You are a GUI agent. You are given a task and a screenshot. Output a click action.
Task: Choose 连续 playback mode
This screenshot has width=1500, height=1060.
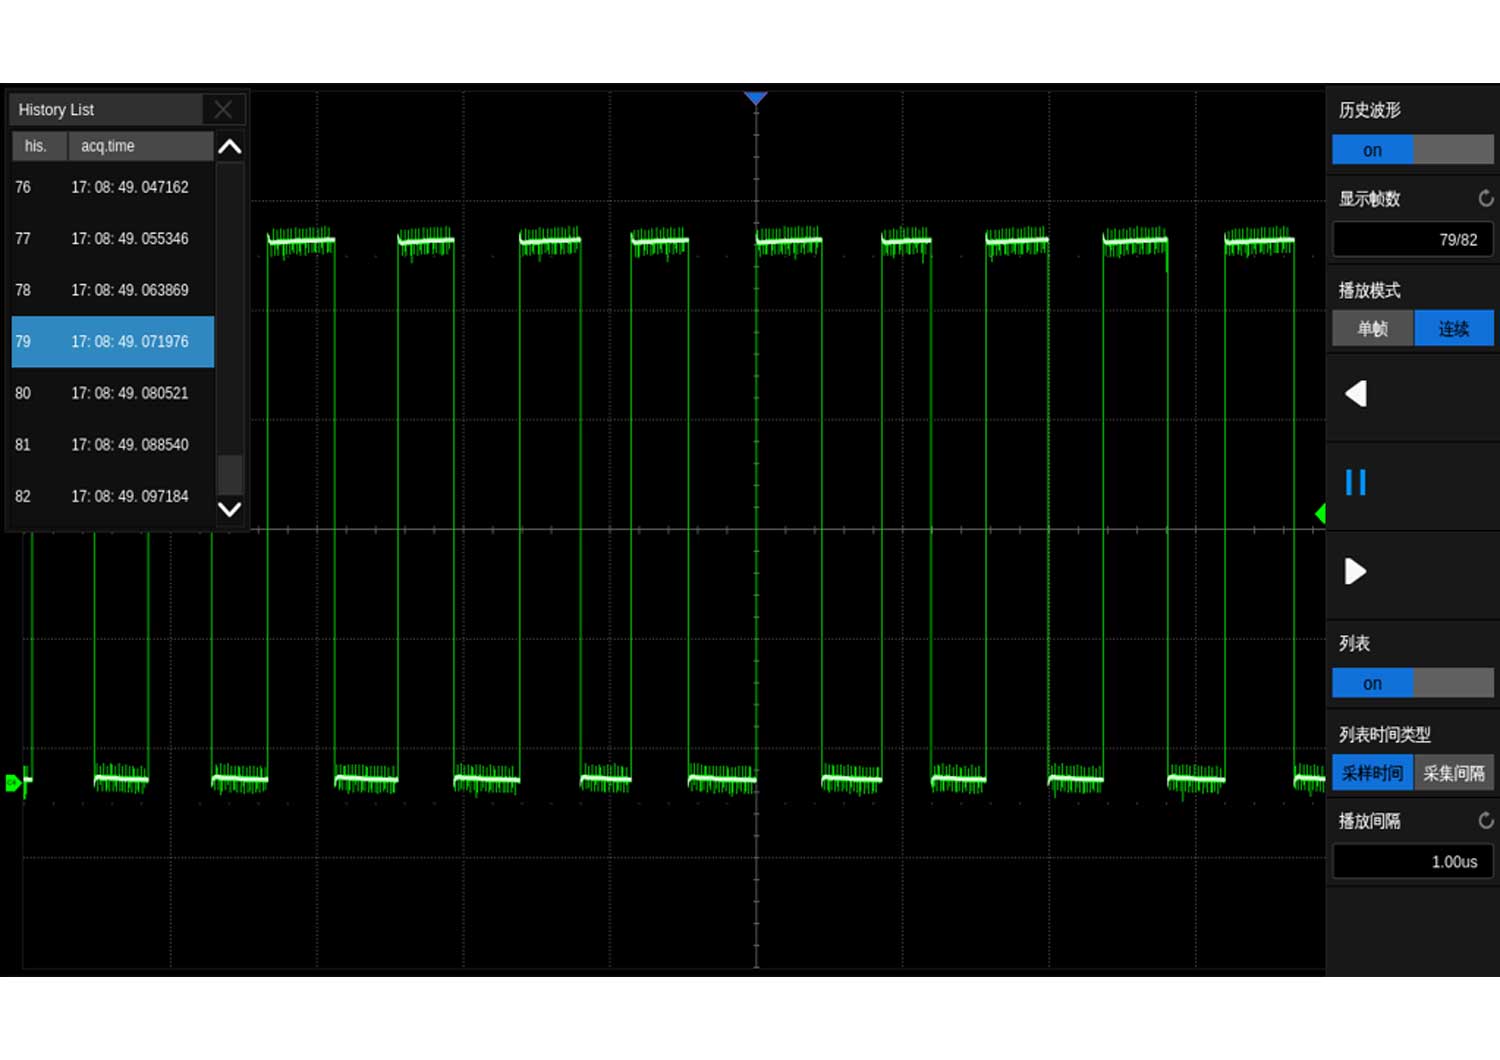point(1454,328)
